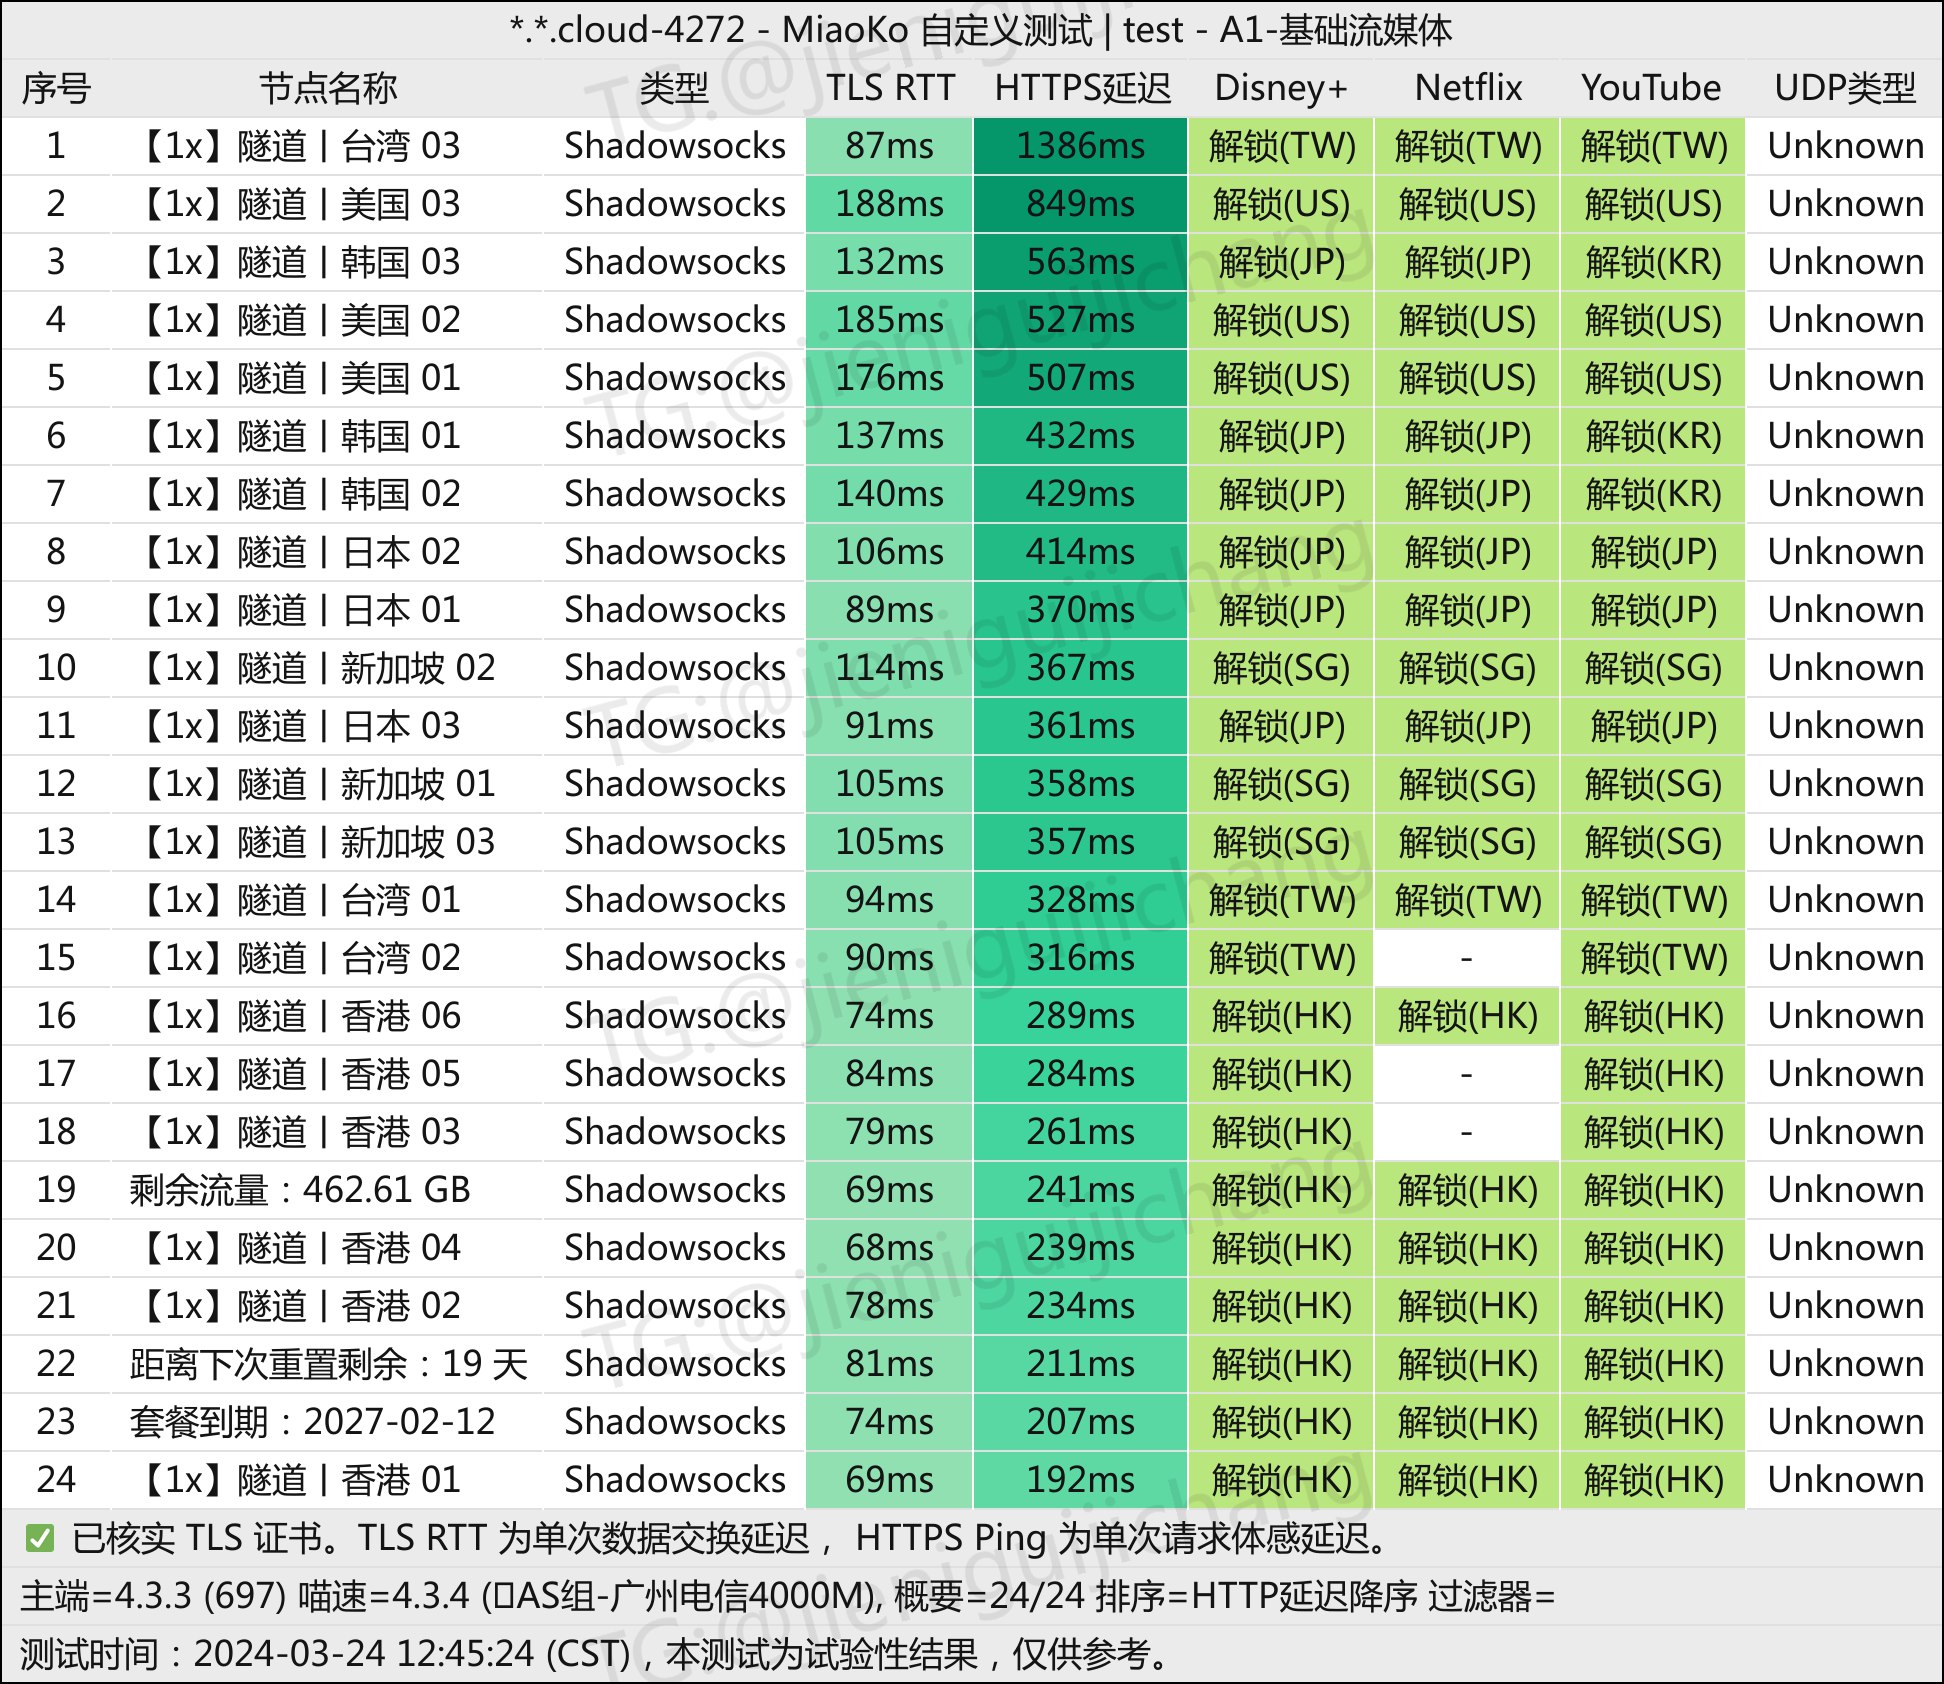The image size is (1944, 1684).
Task: Select node 【1x】隧道 | 香港 04
Action: (296, 1248)
